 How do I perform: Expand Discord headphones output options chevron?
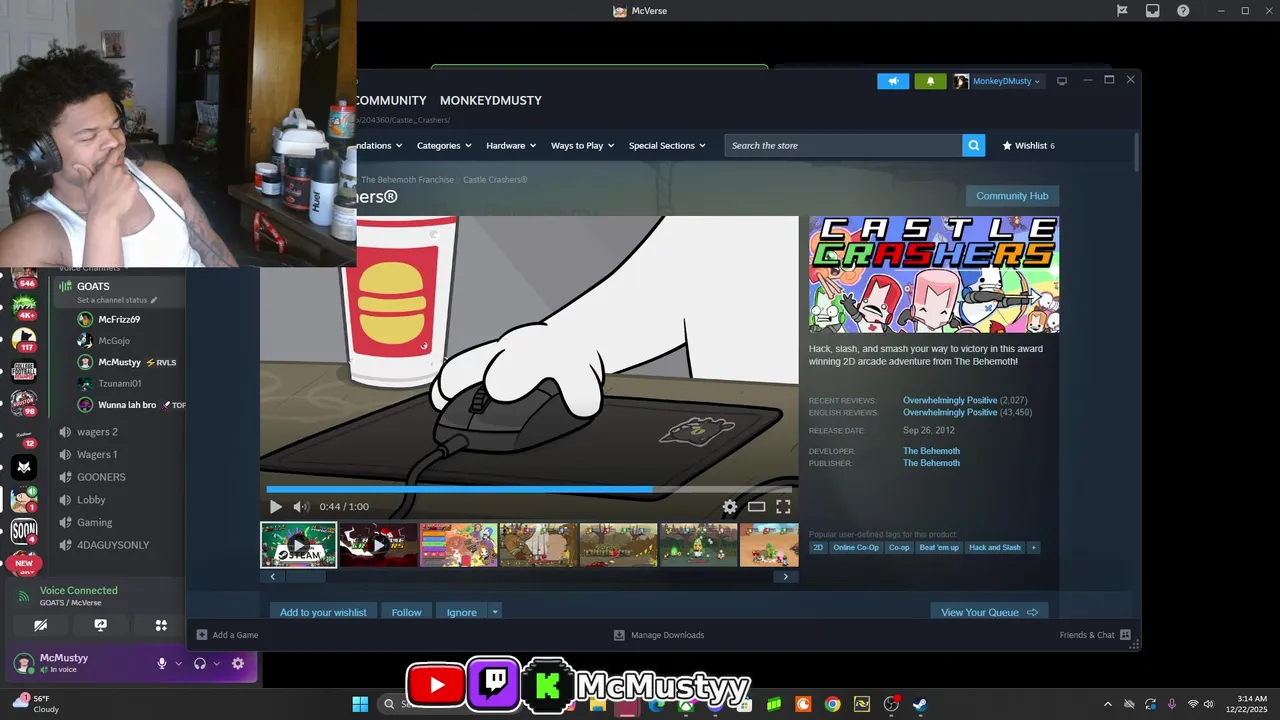pyautogui.click(x=216, y=663)
